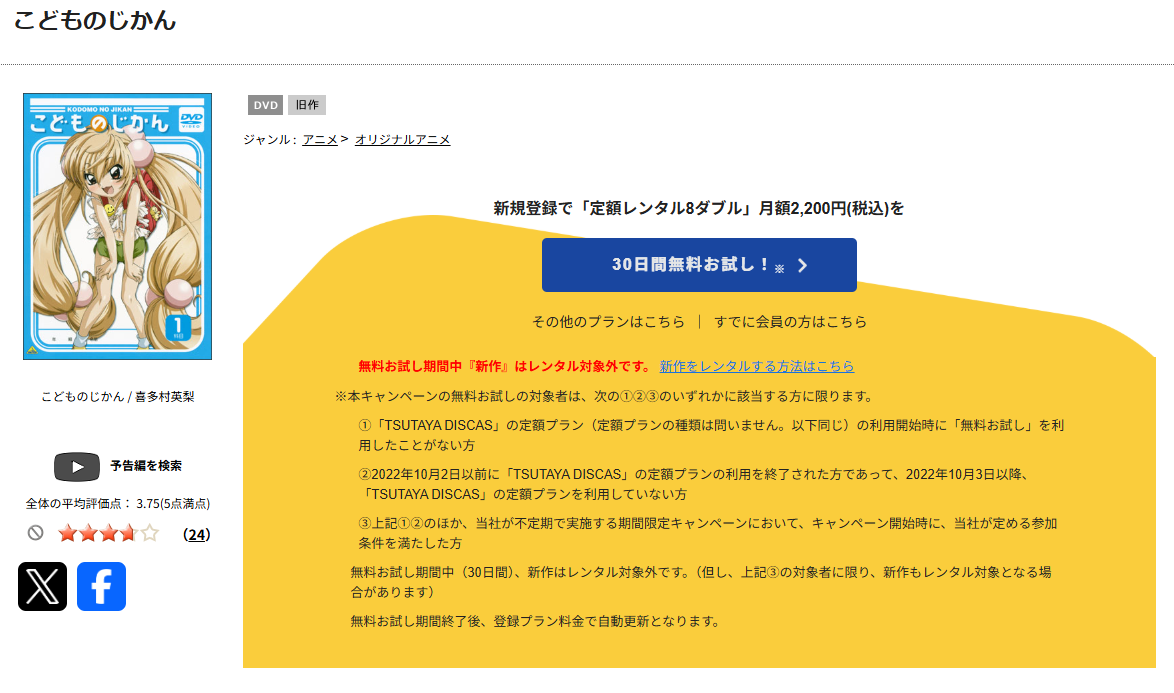Start the 30日間無料お試し trial button
Screen dimensions: 1174x693
coord(699,265)
